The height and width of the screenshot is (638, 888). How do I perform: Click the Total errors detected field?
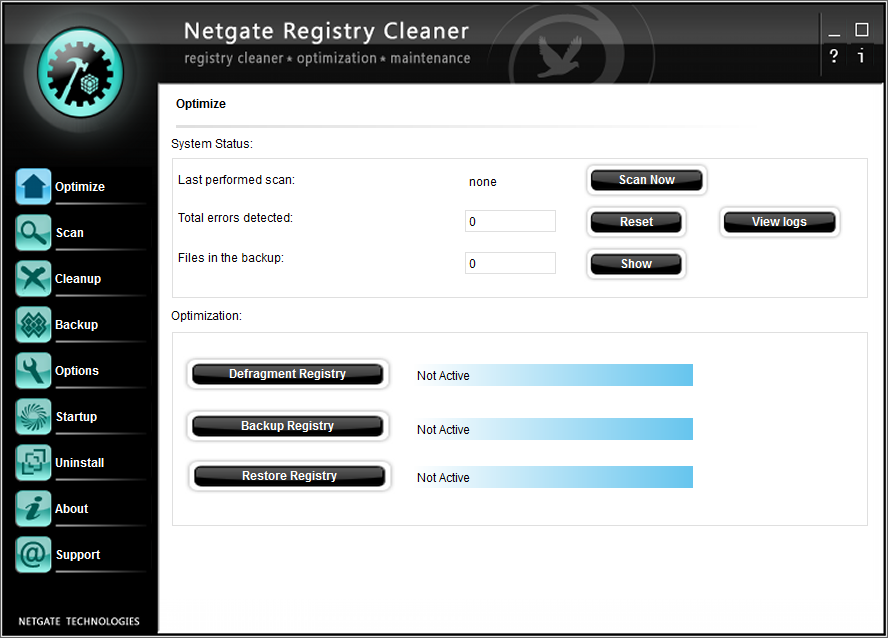tap(510, 221)
